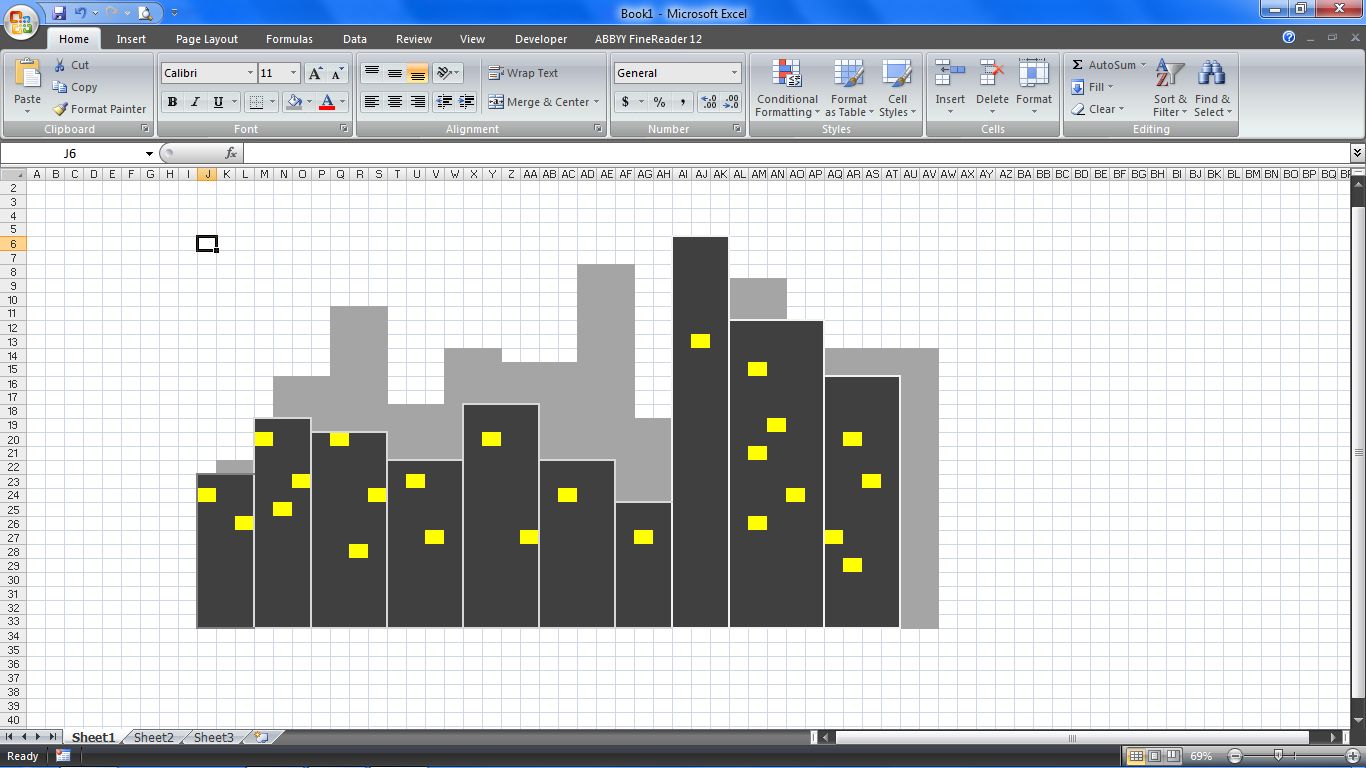Screen dimensions: 1366x768
Task: Open the Find & Select menu
Action: (x=1212, y=88)
